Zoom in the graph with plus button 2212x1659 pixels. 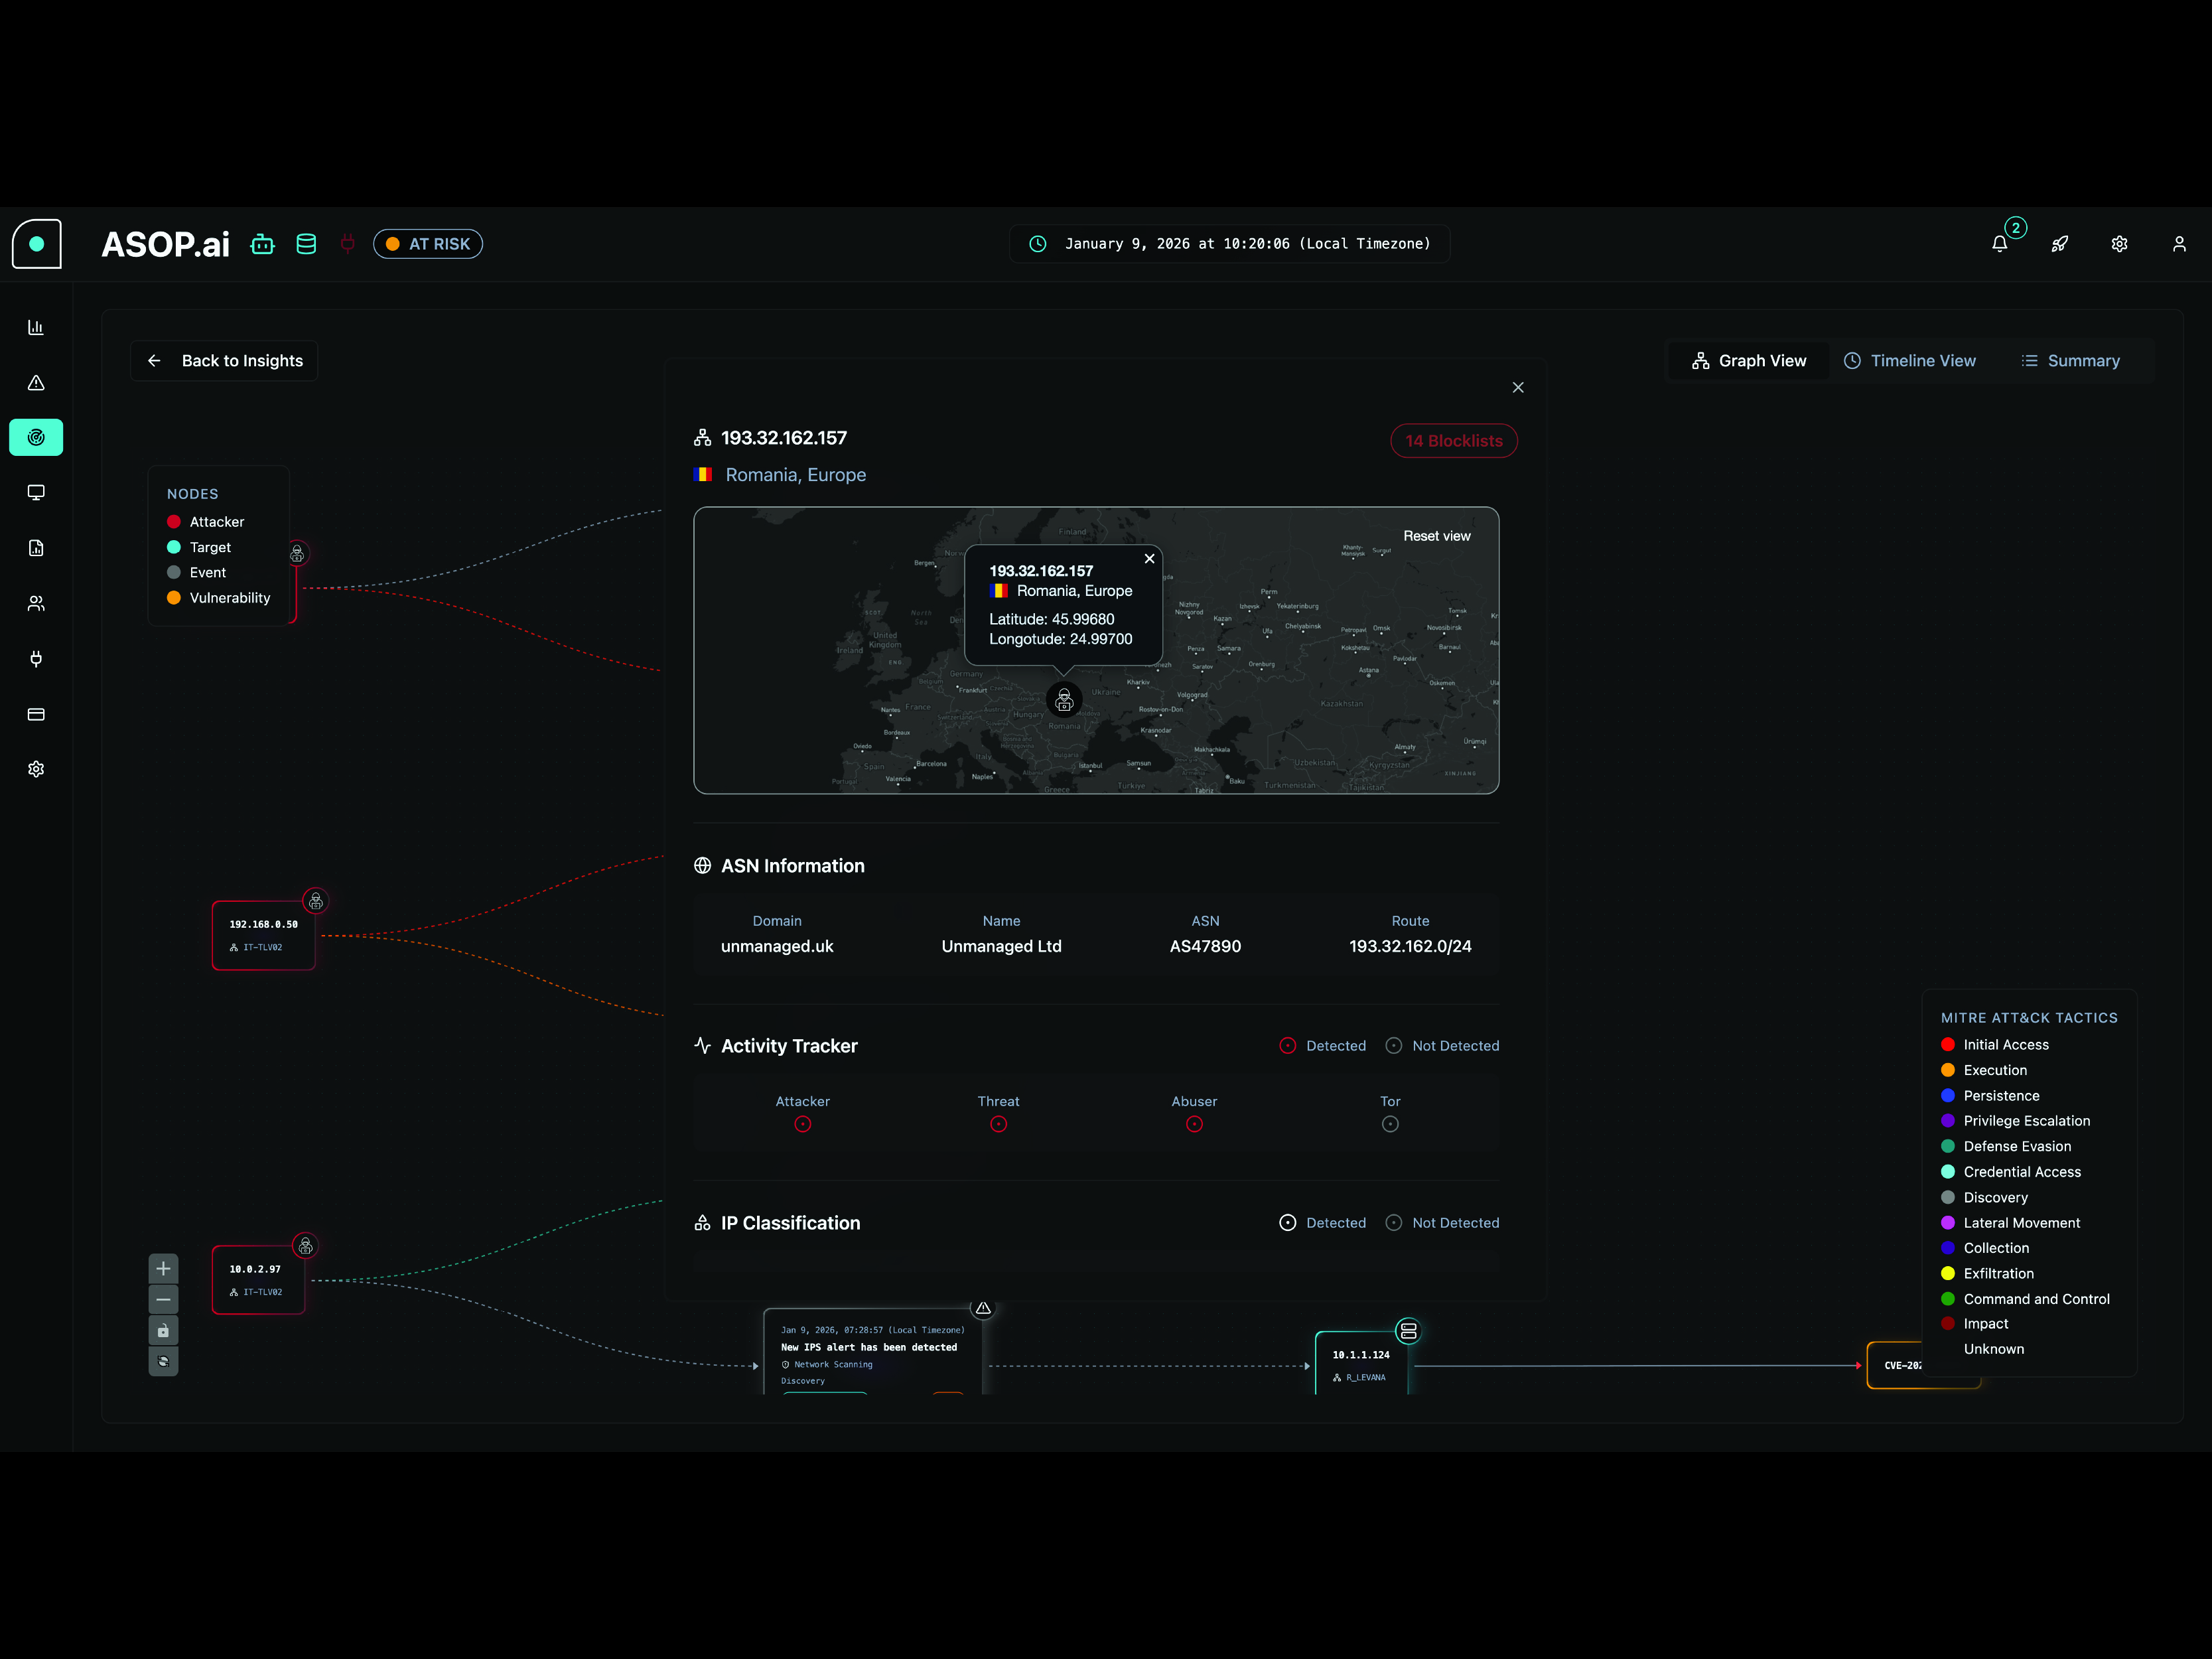click(x=163, y=1269)
